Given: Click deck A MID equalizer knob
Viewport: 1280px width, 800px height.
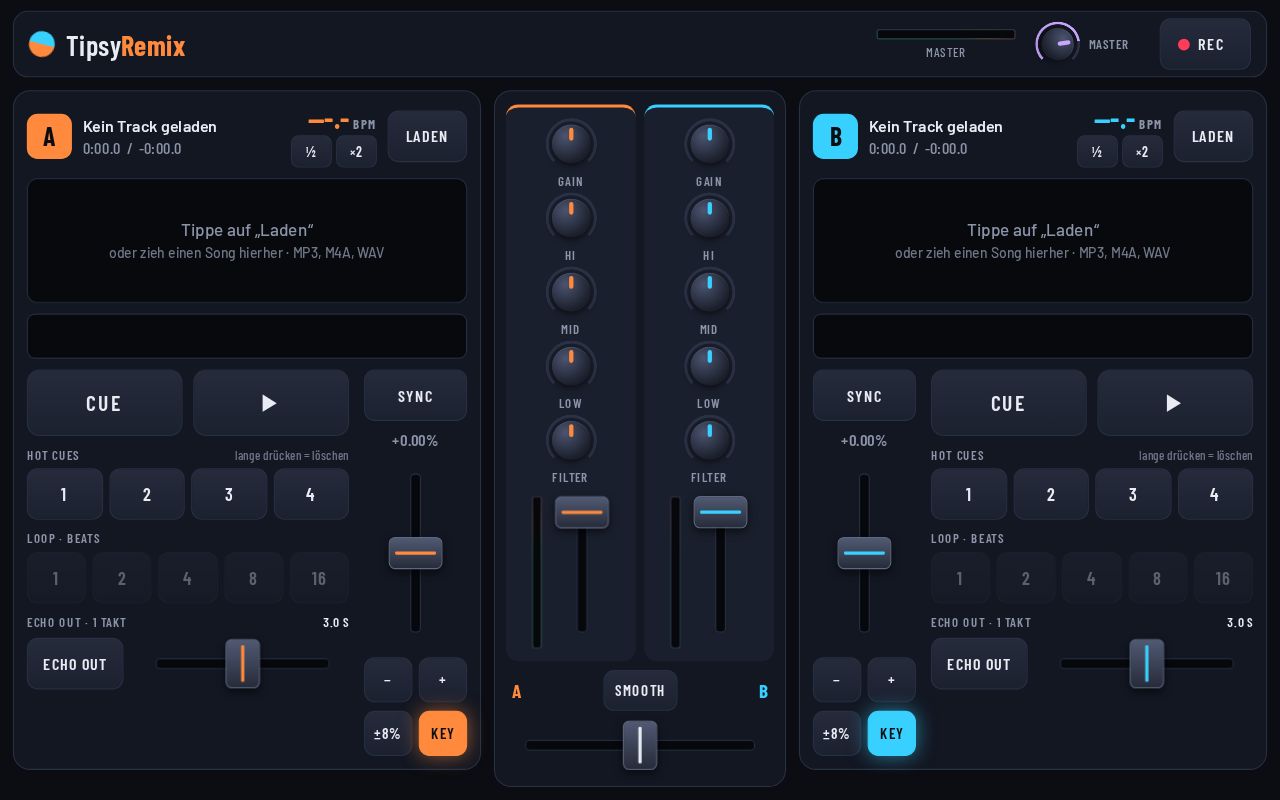Looking at the screenshot, I should pyautogui.click(x=571, y=292).
